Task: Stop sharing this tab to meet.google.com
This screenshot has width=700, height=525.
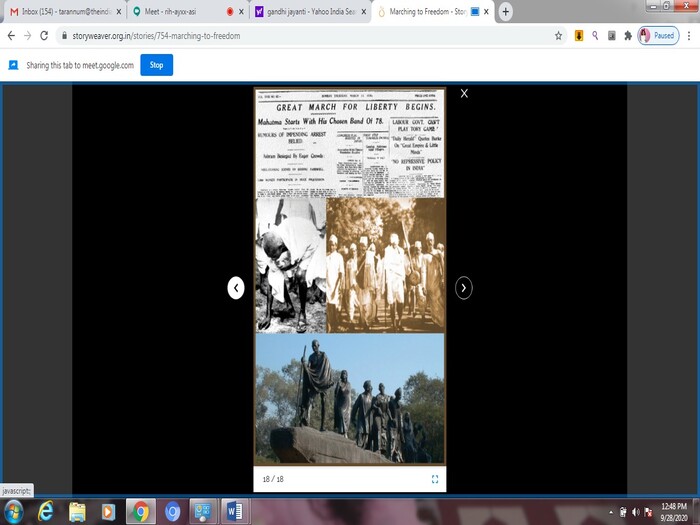Action: [x=156, y=65]
